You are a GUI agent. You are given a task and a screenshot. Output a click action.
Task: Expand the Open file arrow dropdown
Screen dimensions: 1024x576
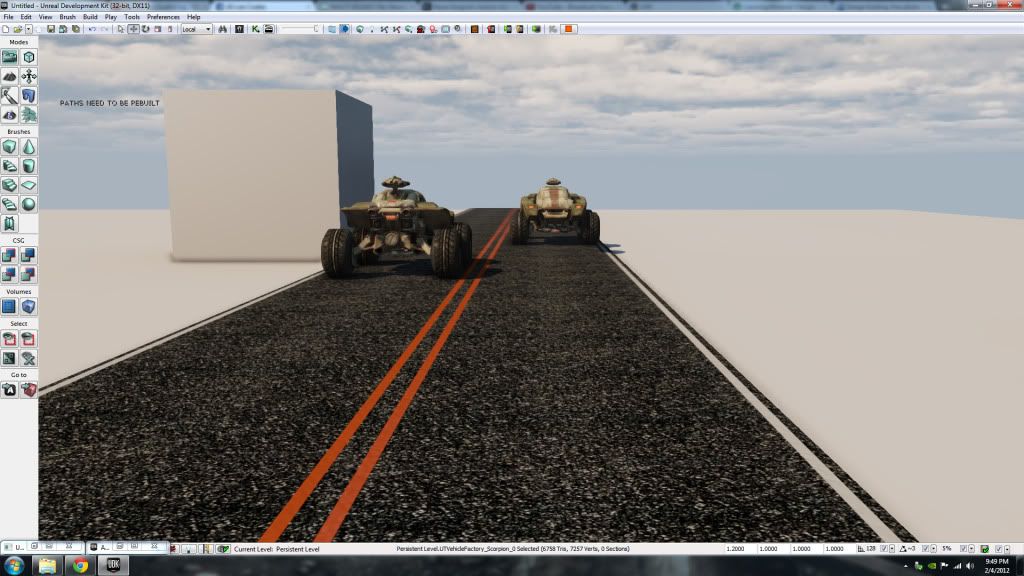pyautogui.click(x=29, y=29)
